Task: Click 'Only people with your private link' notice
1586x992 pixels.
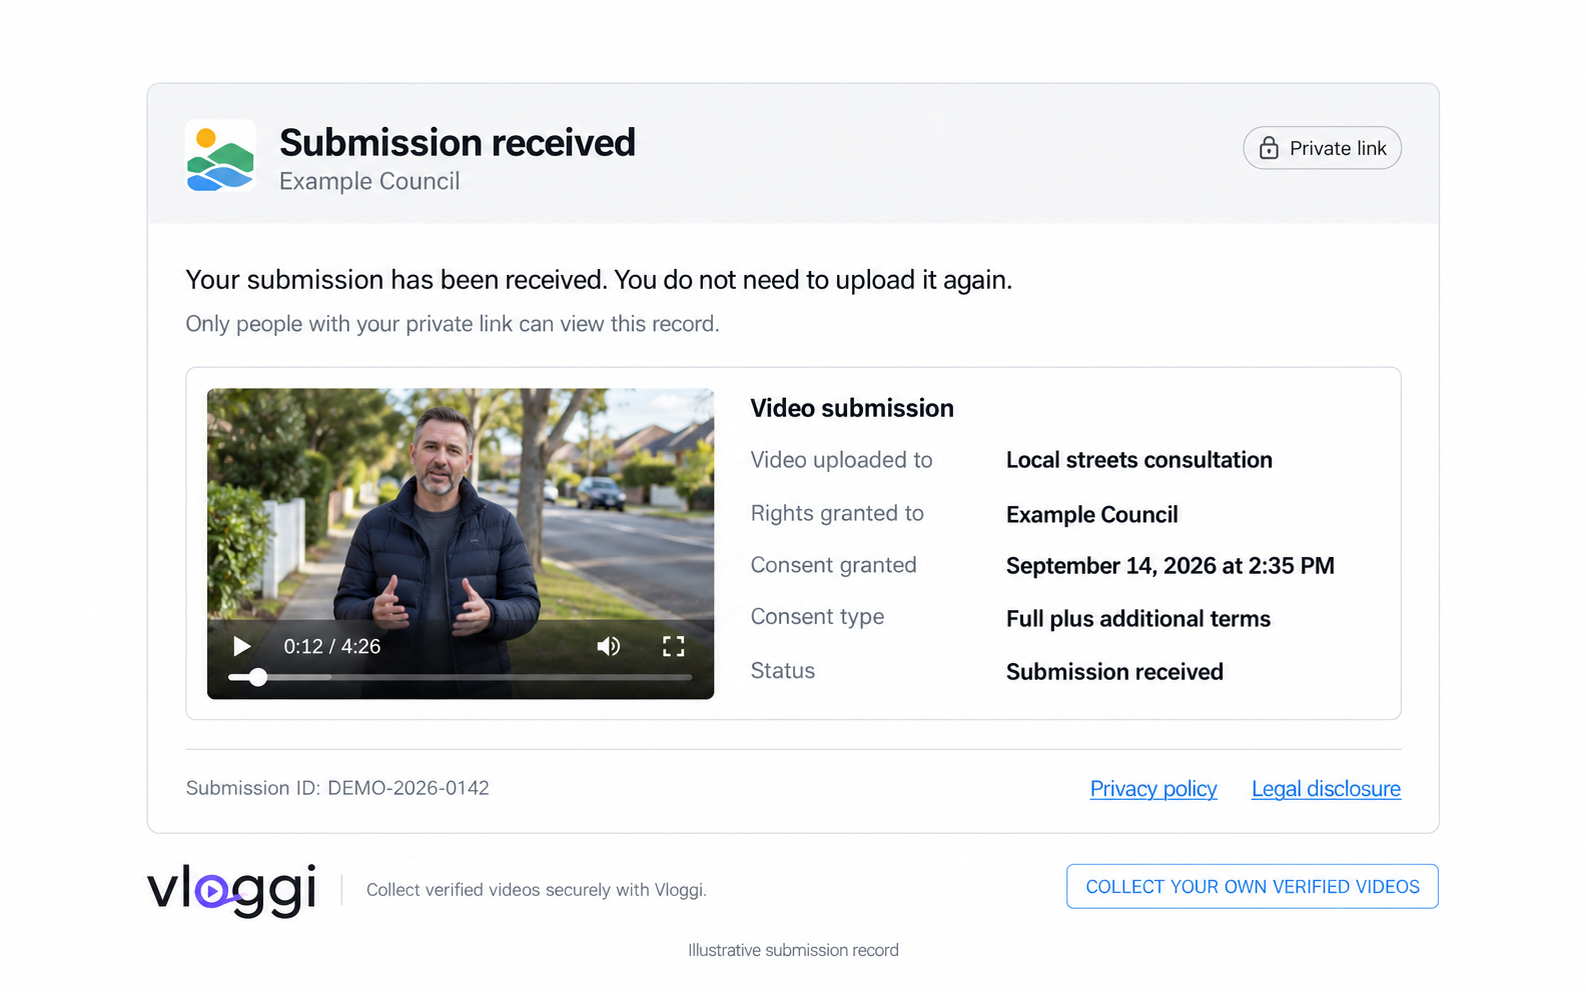Action: coord(452,324)
